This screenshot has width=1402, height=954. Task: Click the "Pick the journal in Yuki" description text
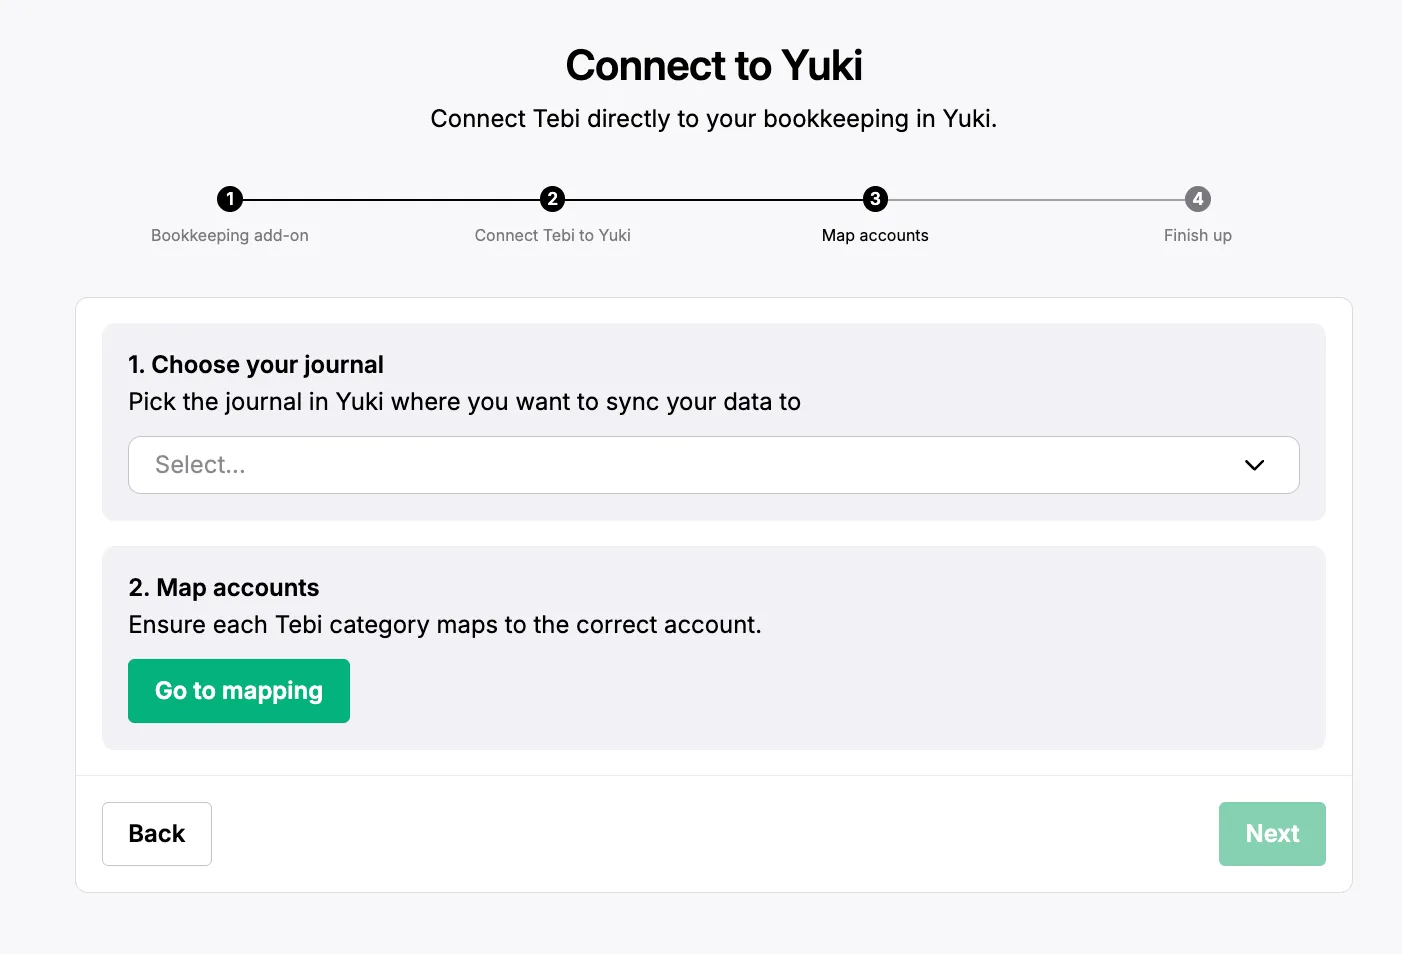click(464, 402)
